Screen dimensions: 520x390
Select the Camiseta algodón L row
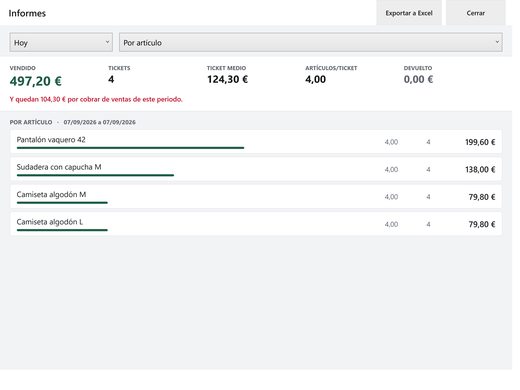256,224
